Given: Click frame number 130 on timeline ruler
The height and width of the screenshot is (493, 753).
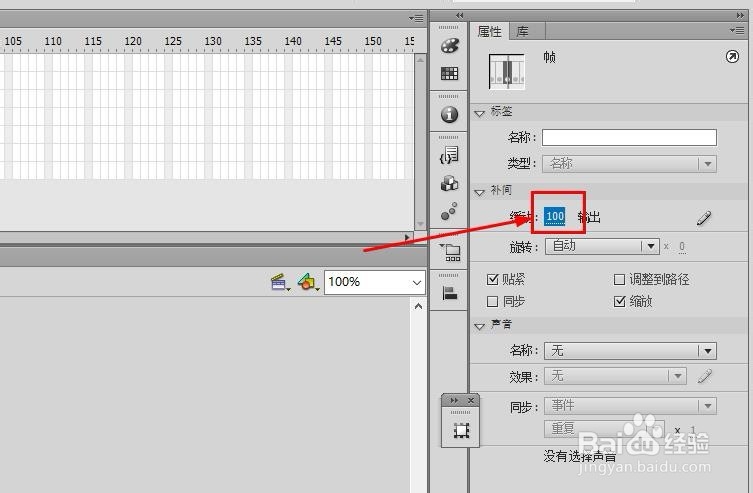Looking at the screenshot, I should pos(213,41).
